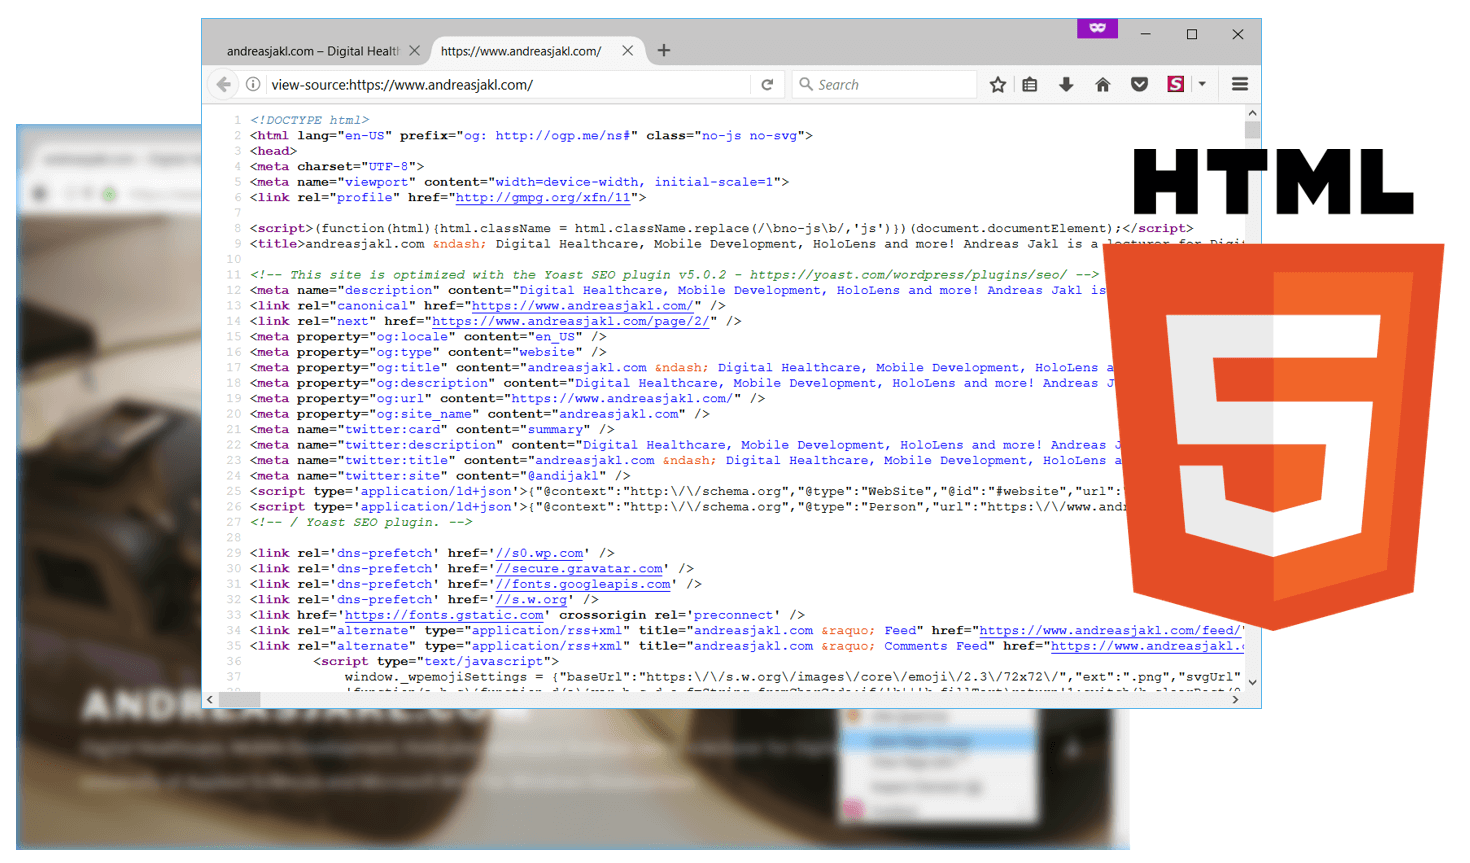Click the vertical scrollbar up arrow
1470x863 pixels.
coord(1252,113)
